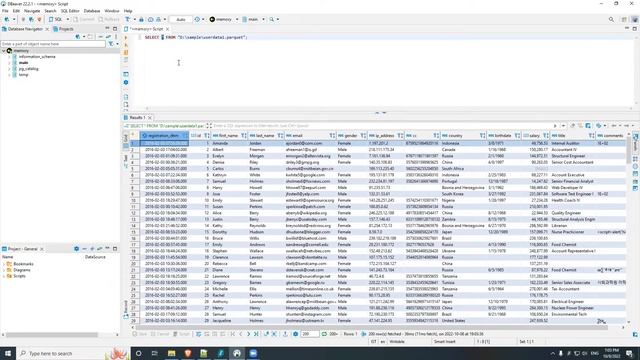Select the temp schema in navigator
The width and height of the screenshot is (640, 360).
[x=23, y=75]
